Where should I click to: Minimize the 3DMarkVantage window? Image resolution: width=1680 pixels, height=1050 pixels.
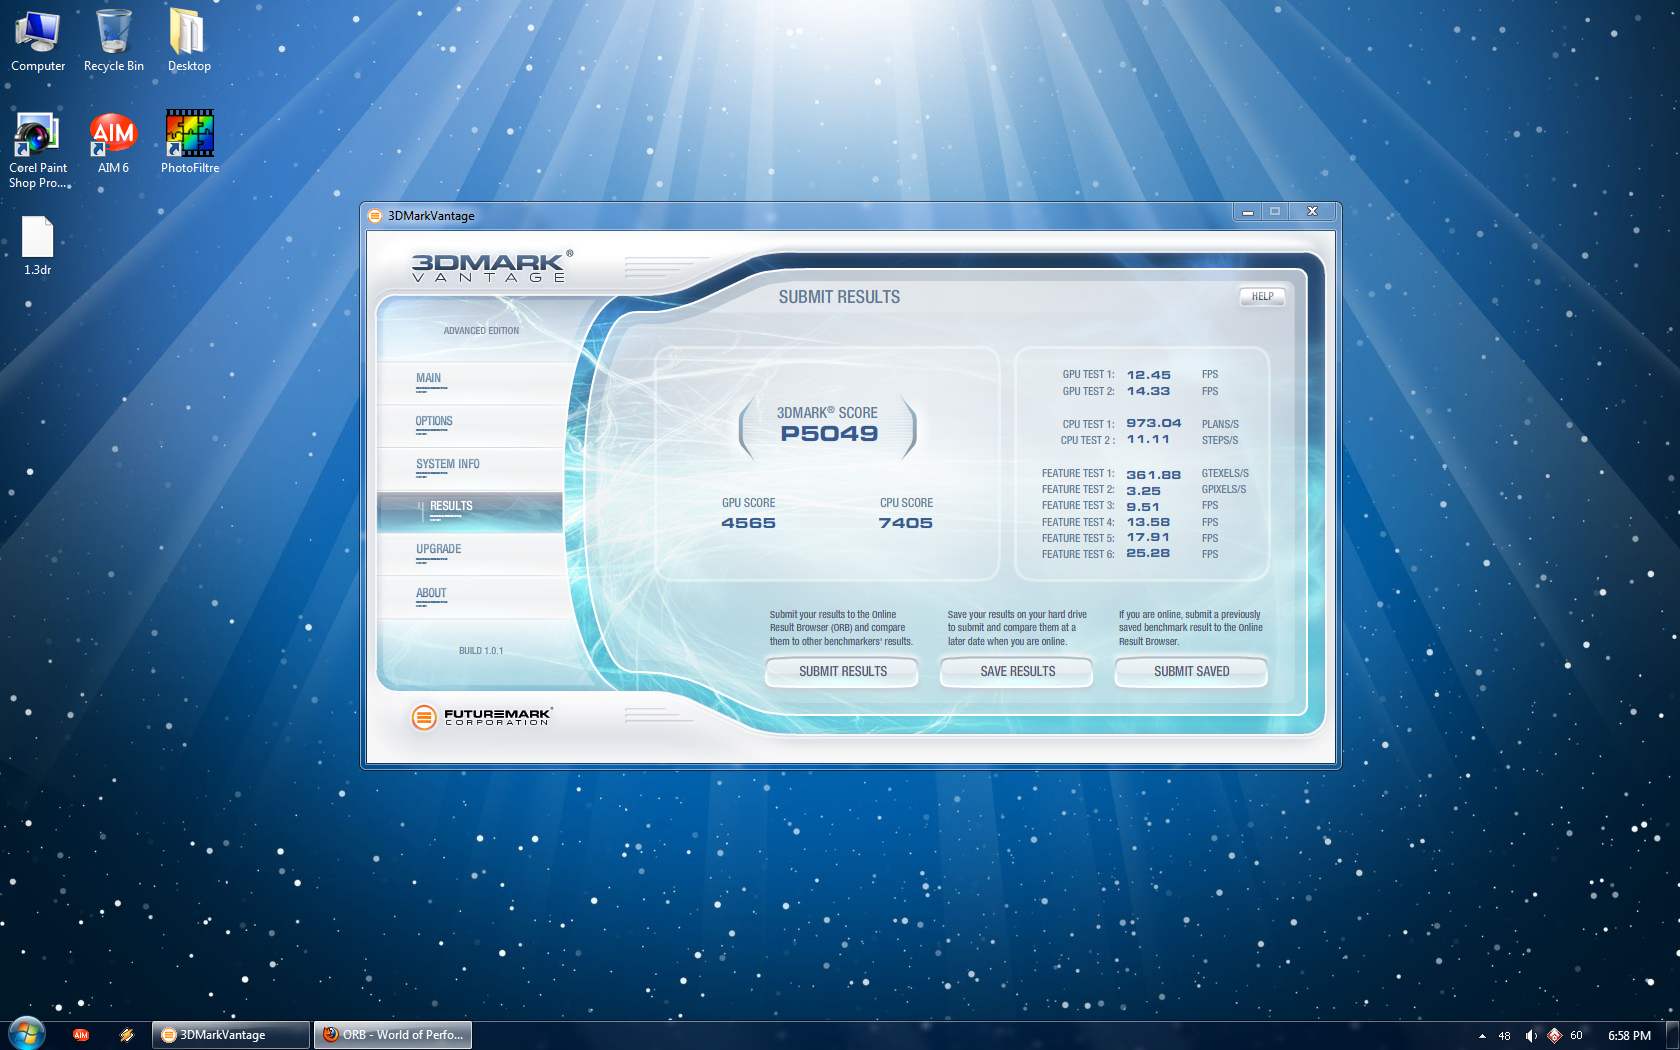(1247, 212)
